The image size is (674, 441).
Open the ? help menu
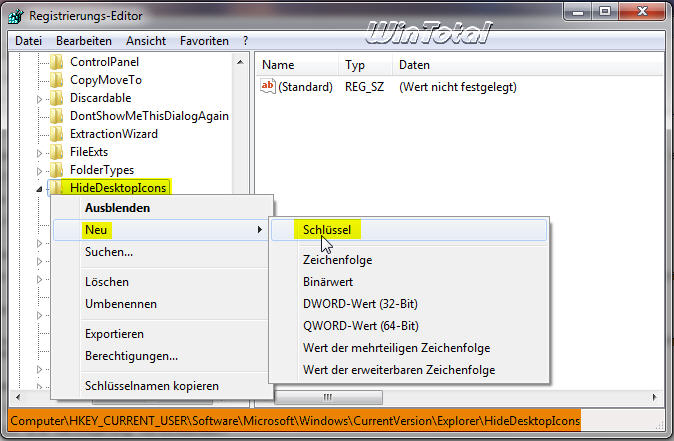pyautogui.click(x=245, y=41)
